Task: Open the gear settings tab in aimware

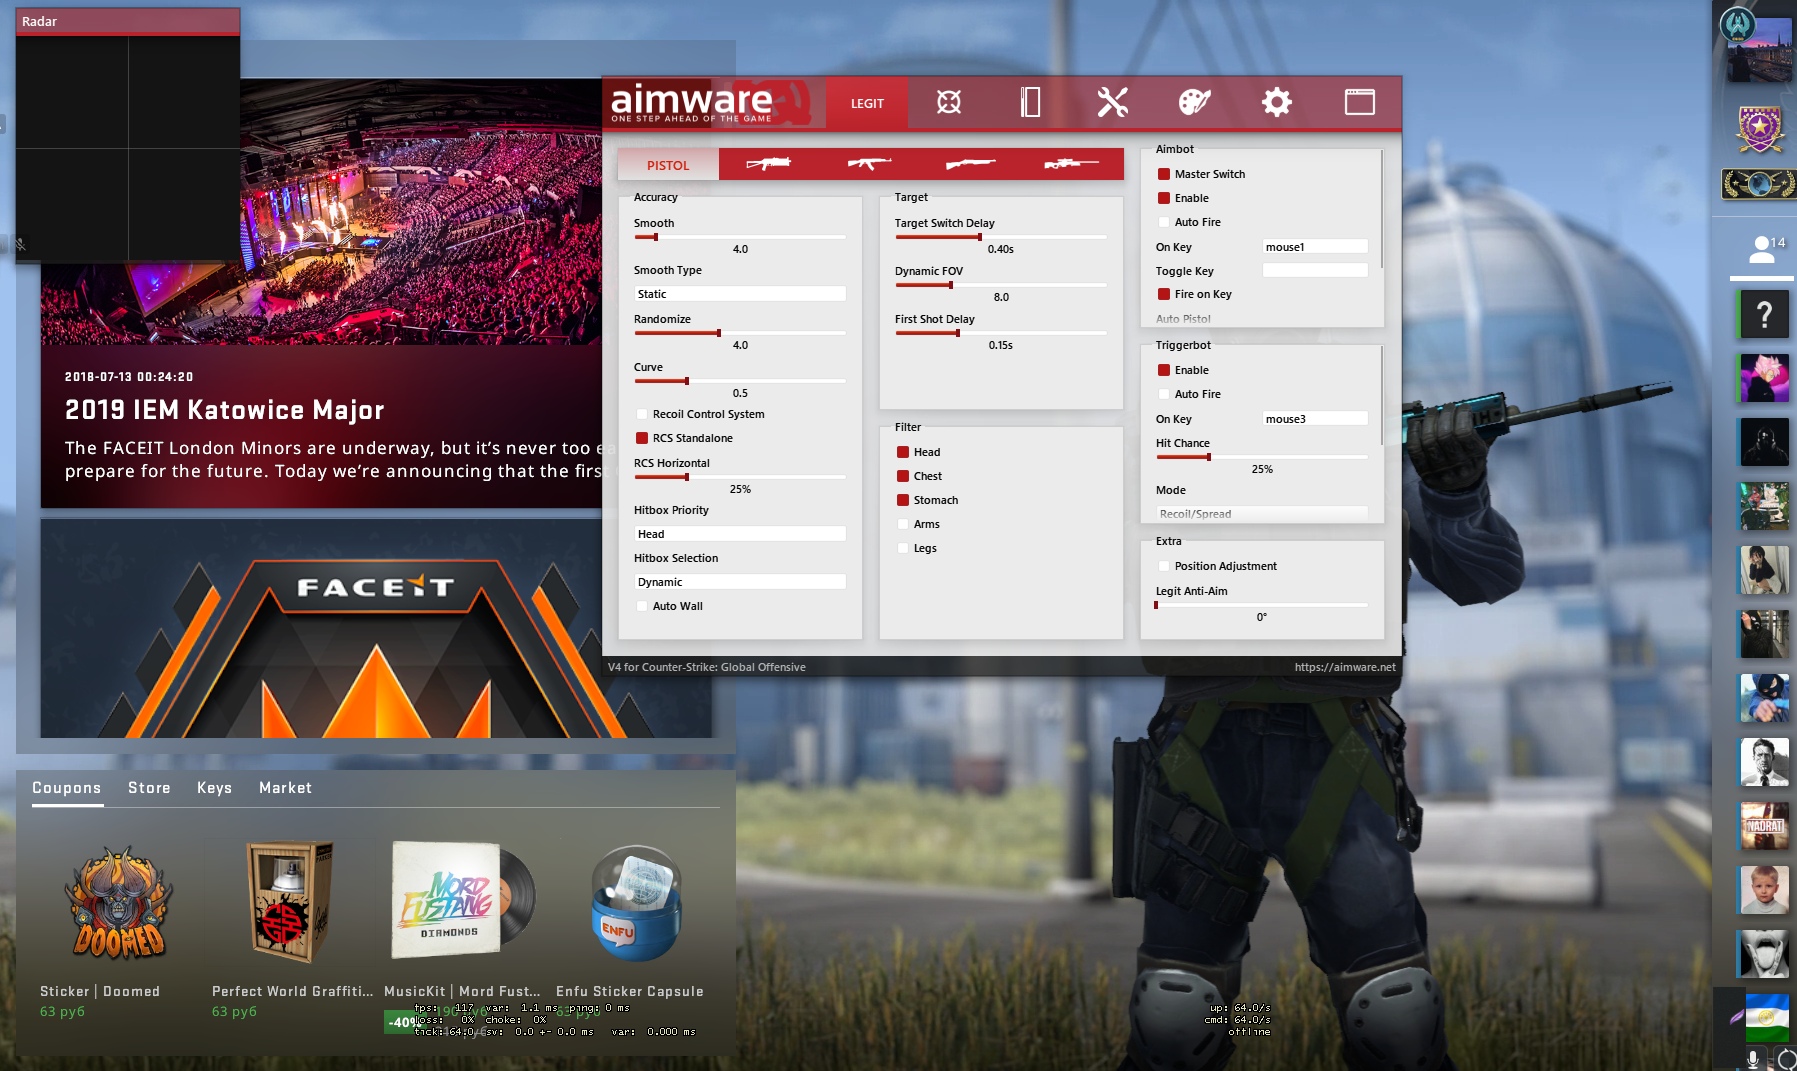Action: pos(1276,102)
